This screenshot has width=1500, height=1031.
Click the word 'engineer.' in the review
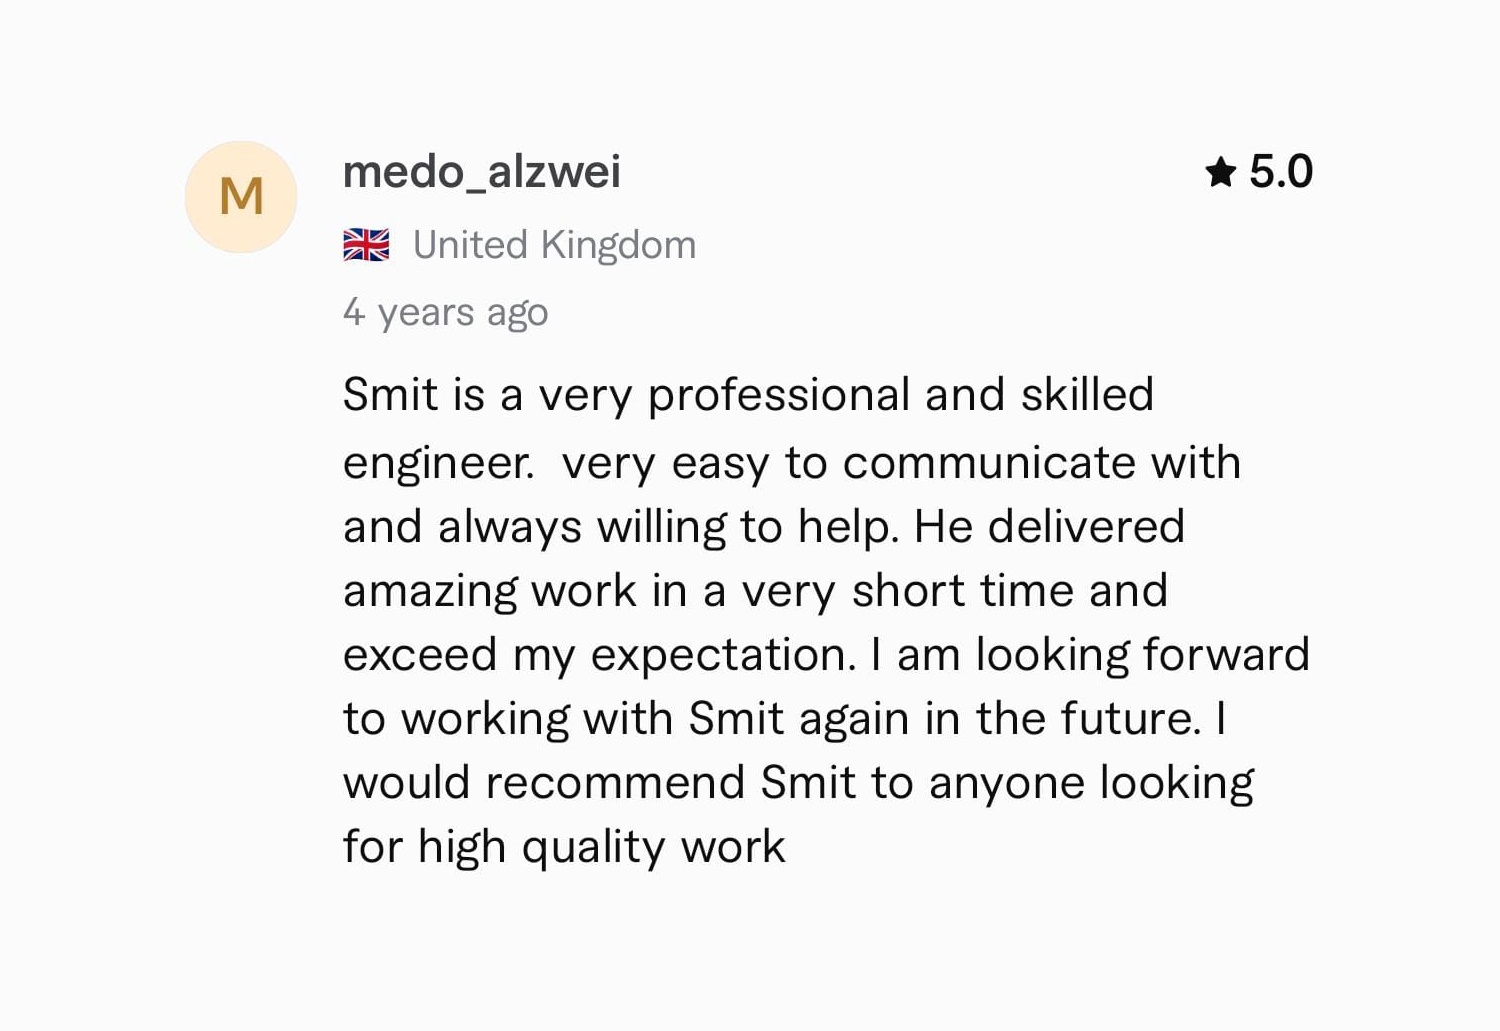tap(438, 464)
